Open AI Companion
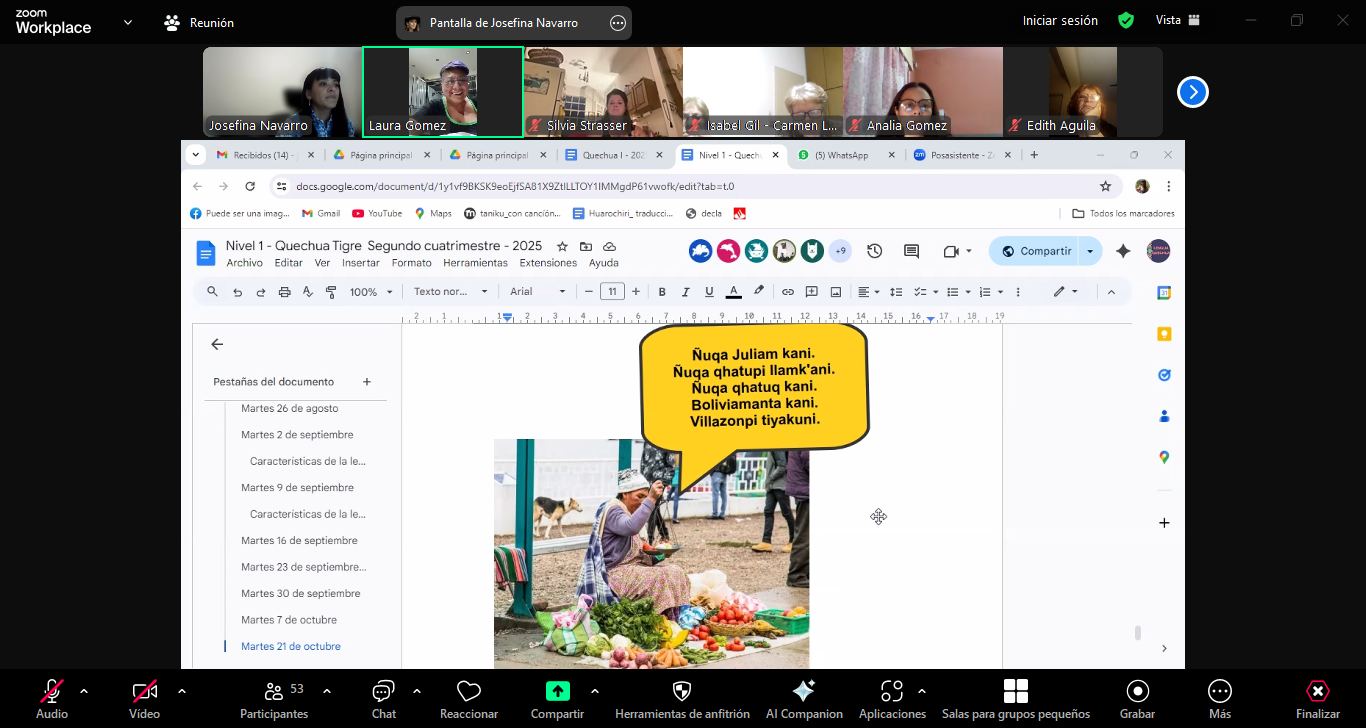This screenshot has height=728, width=1366. (803, 692)
